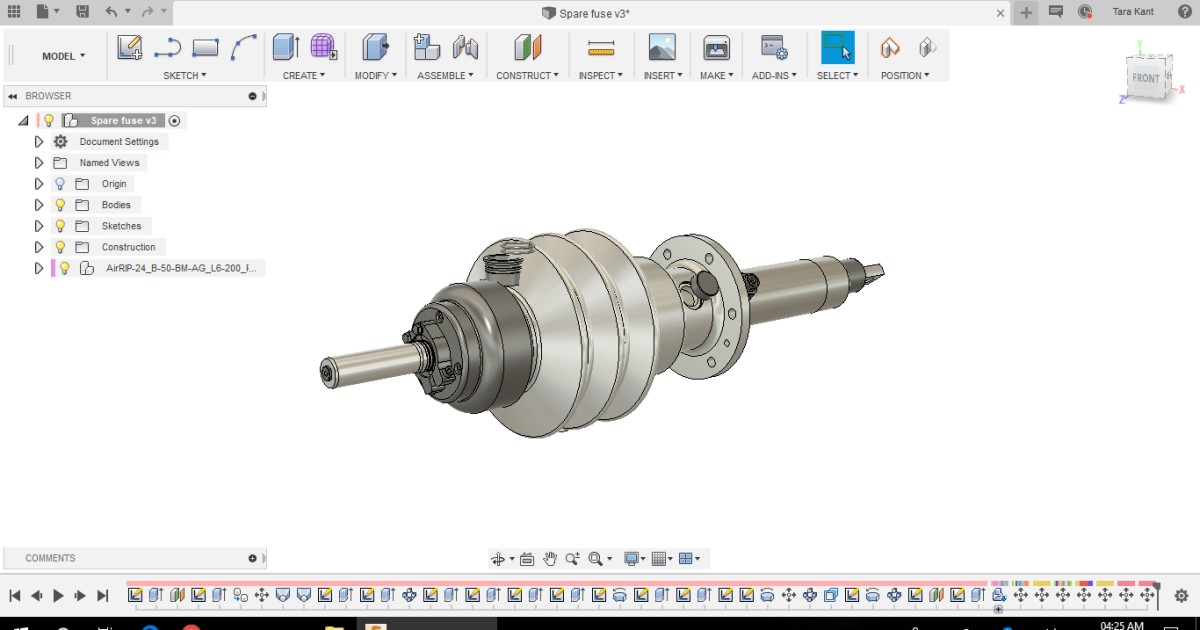Viewport: 1200px width, 630px height.
Task: Hide the Bodies folder visibility
Action: (58, 204)
